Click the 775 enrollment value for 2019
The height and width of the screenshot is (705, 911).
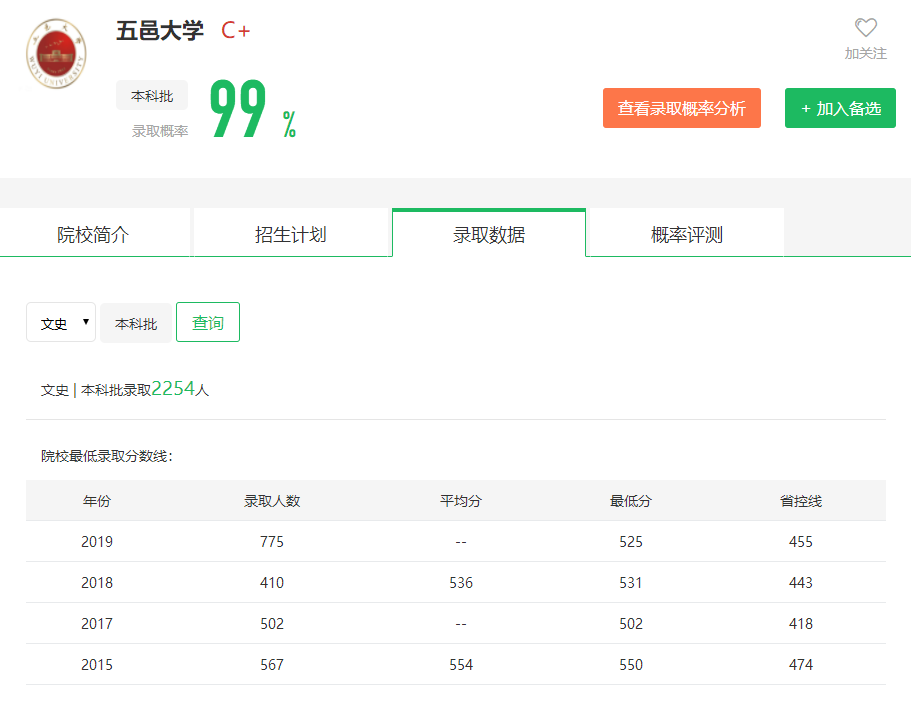(272, 542)
